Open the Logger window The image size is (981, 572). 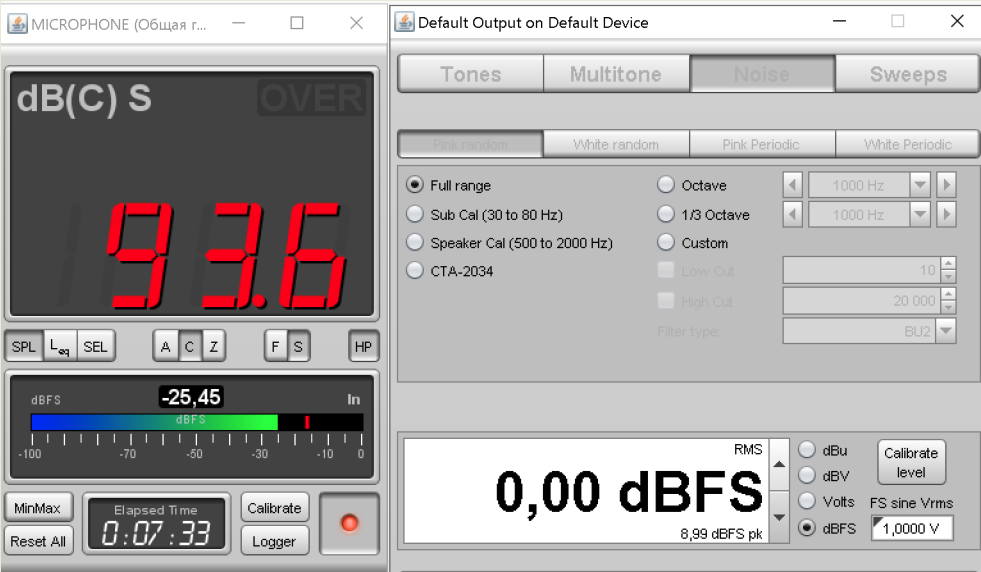pyautogui.click(x=274, y=541)
